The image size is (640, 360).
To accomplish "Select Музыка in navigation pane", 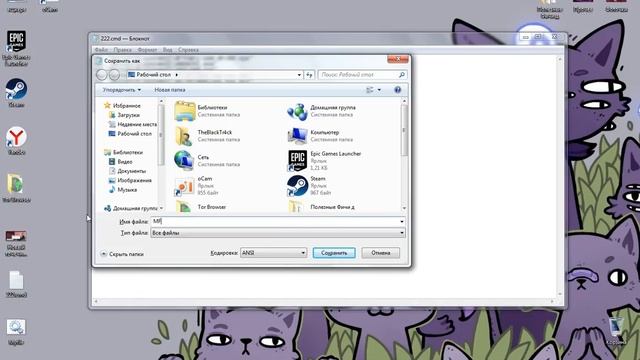I will point(123,190).
